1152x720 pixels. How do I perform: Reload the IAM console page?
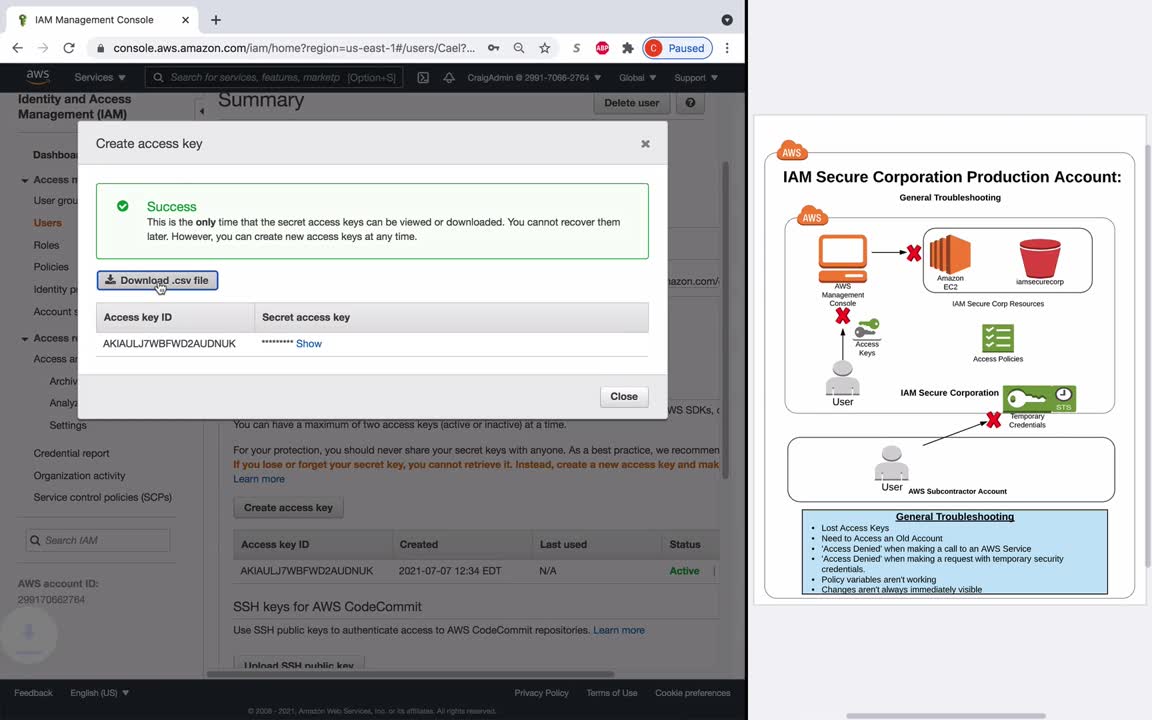click(69, 48)
